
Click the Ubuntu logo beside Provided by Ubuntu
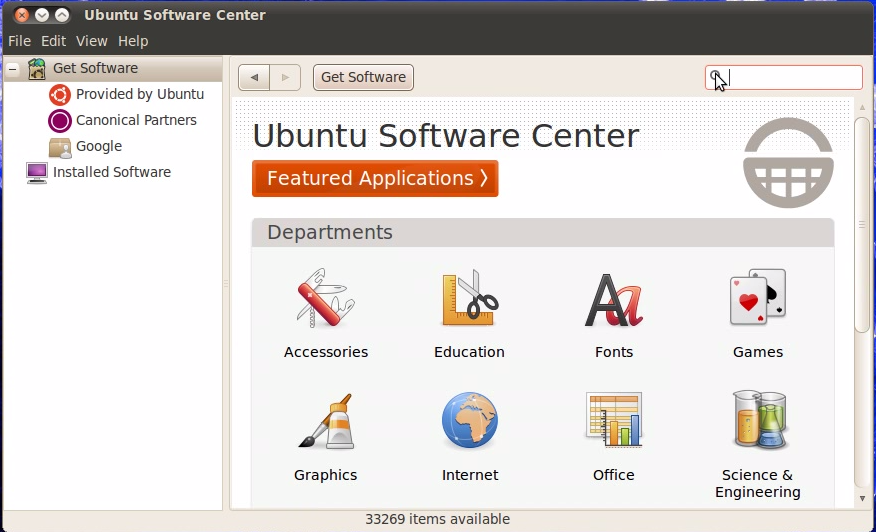(x=60, y=94)
